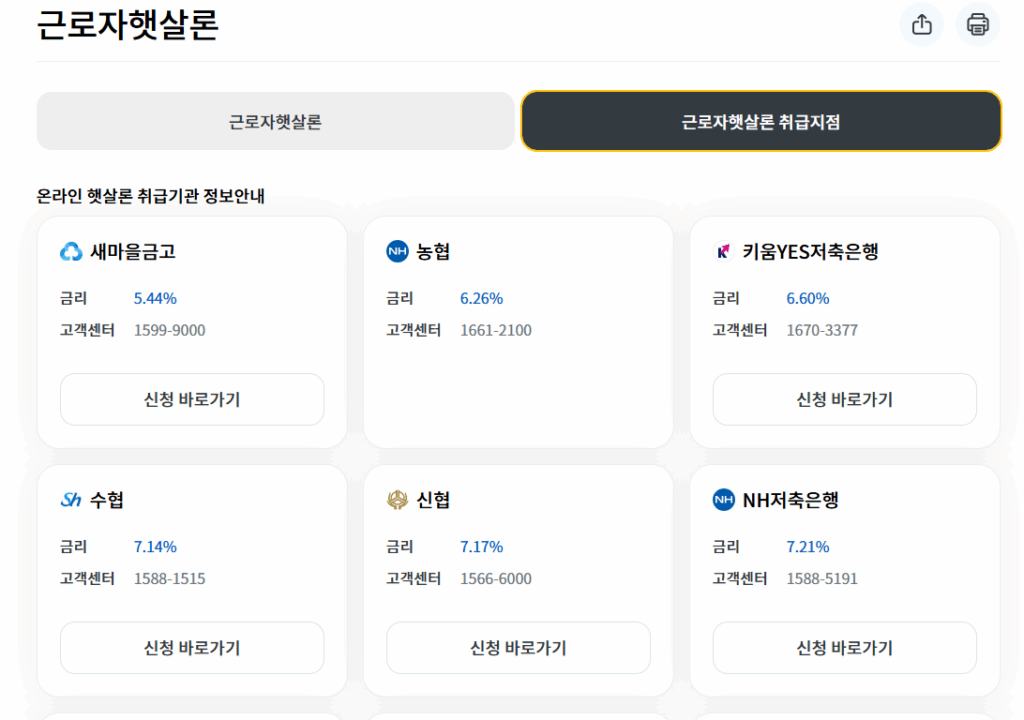Select the 근로자햇살론 취급지점 tab
Image resolution: width=1024 pixels, height=720 pixels.
pyautogui.click(x=761, y=122)
